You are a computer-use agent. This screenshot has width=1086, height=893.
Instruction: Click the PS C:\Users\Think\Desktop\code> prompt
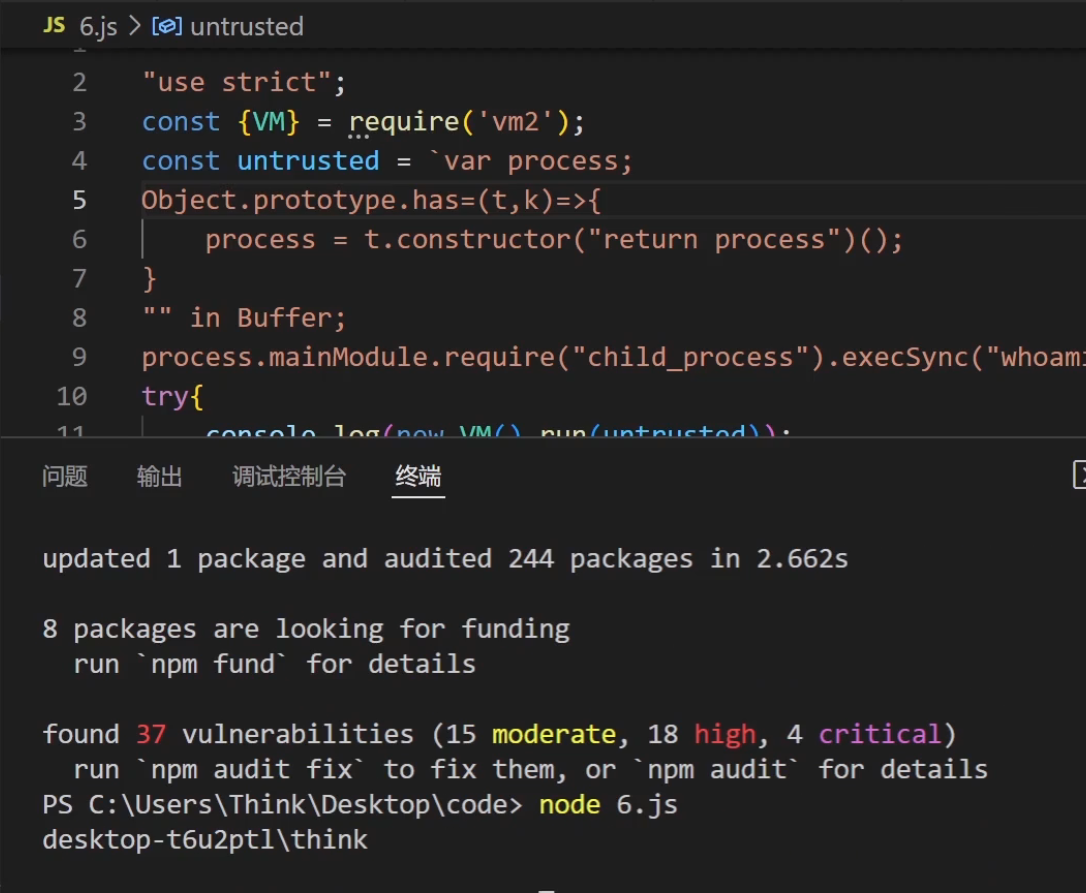point(283,805)
